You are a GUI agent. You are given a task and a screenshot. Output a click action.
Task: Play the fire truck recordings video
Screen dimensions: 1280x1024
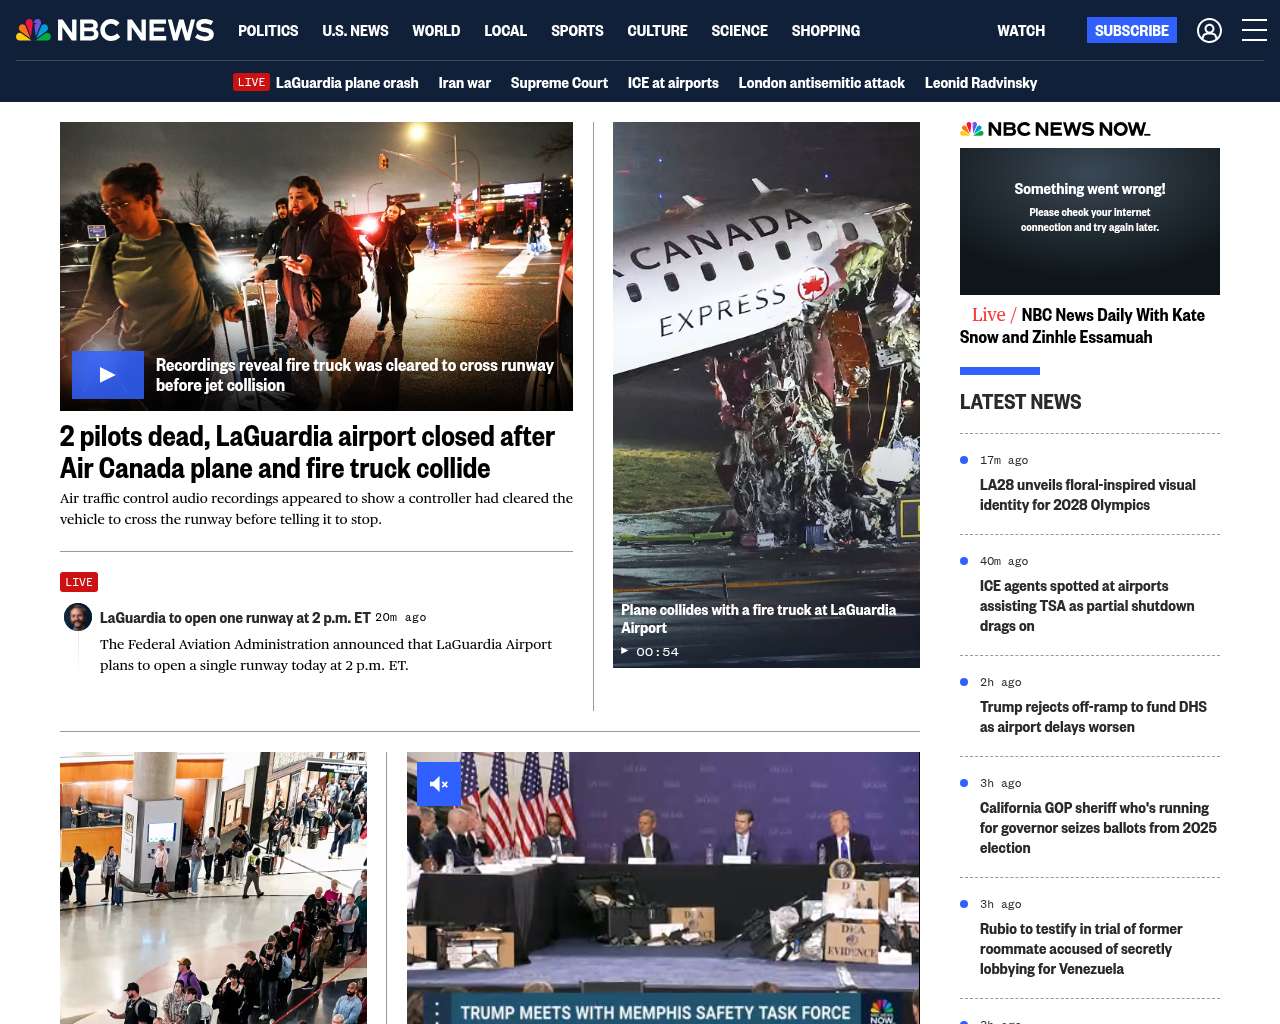108,375
